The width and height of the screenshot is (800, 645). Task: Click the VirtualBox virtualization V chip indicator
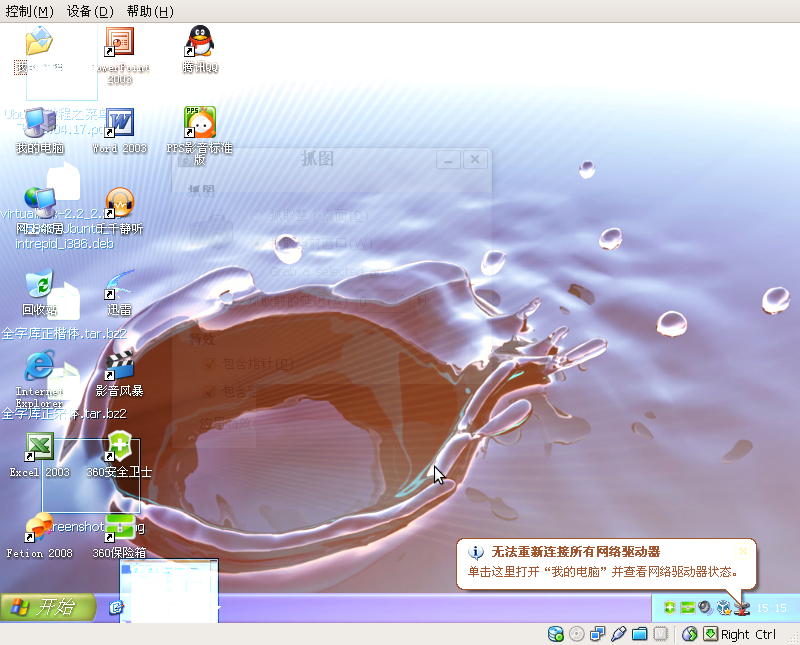click(660, 634)
